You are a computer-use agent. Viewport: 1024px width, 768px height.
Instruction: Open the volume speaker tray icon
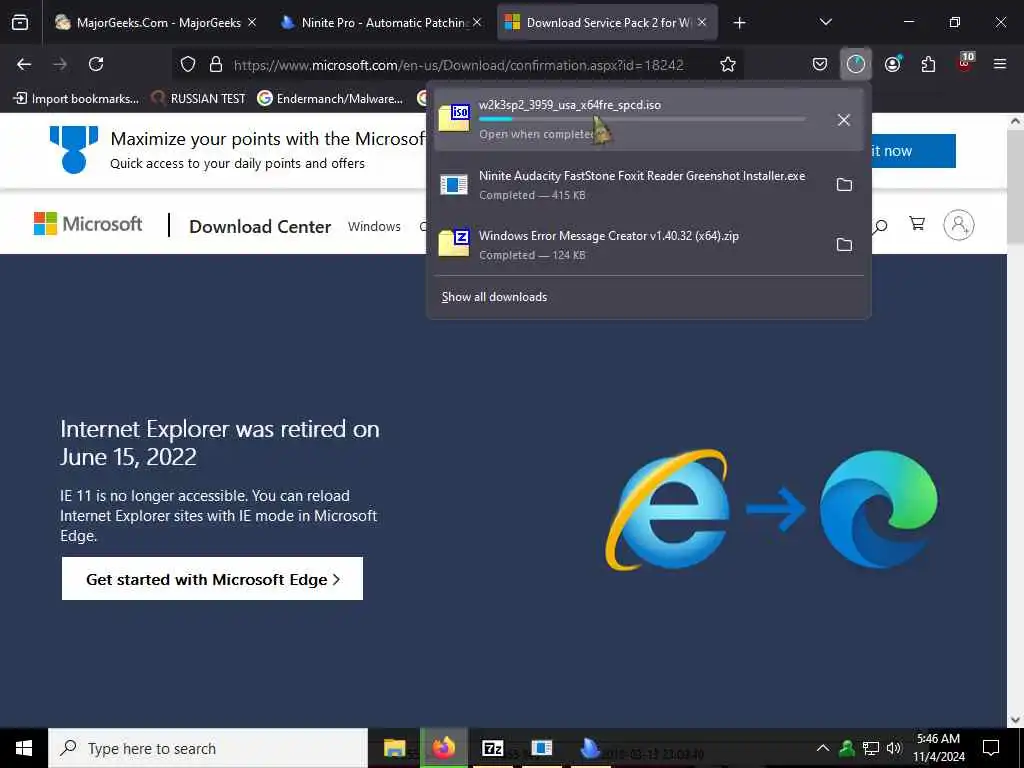tap(894, 748)
